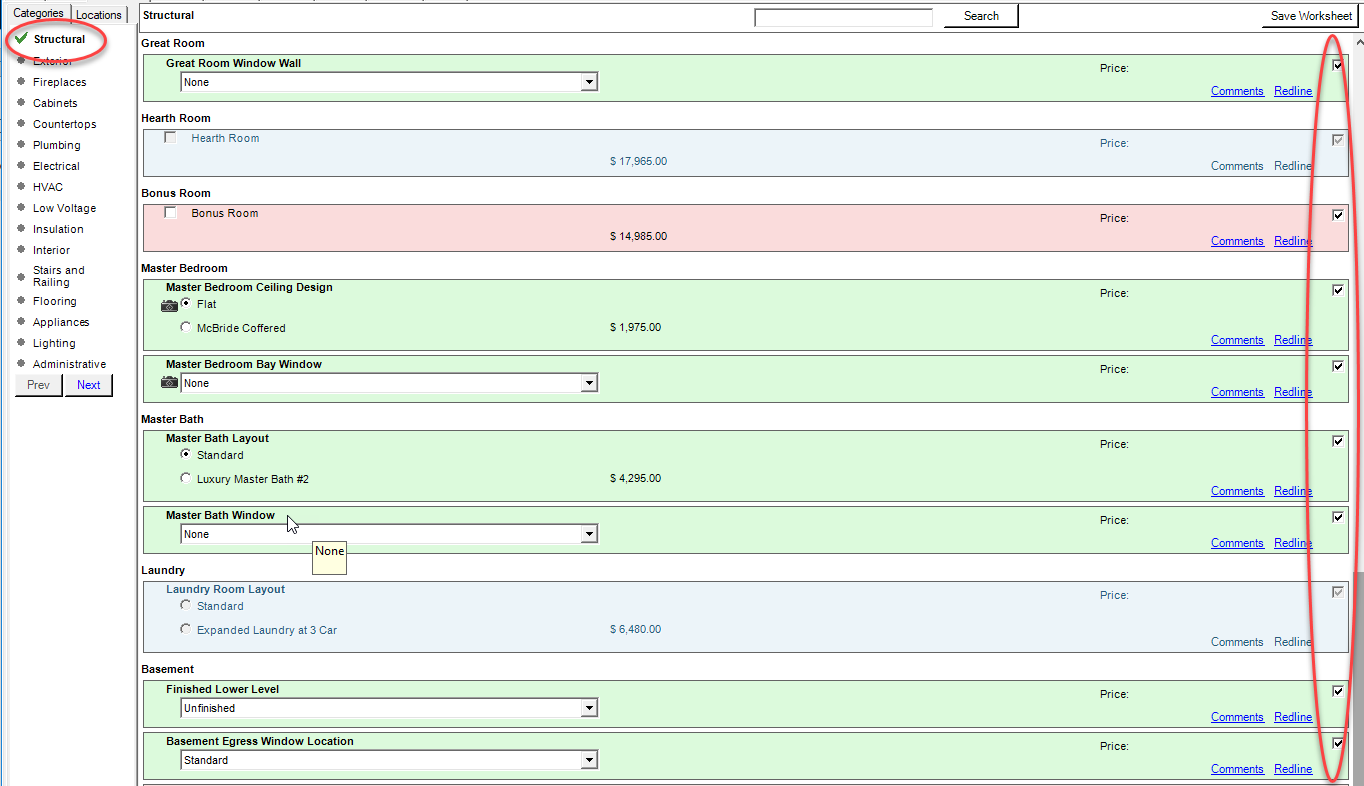The width and height of the screenshot is (1364, 786).
Task: Toggle right-side checkbox for Master Bath Layout
Action: point(1338,441)
